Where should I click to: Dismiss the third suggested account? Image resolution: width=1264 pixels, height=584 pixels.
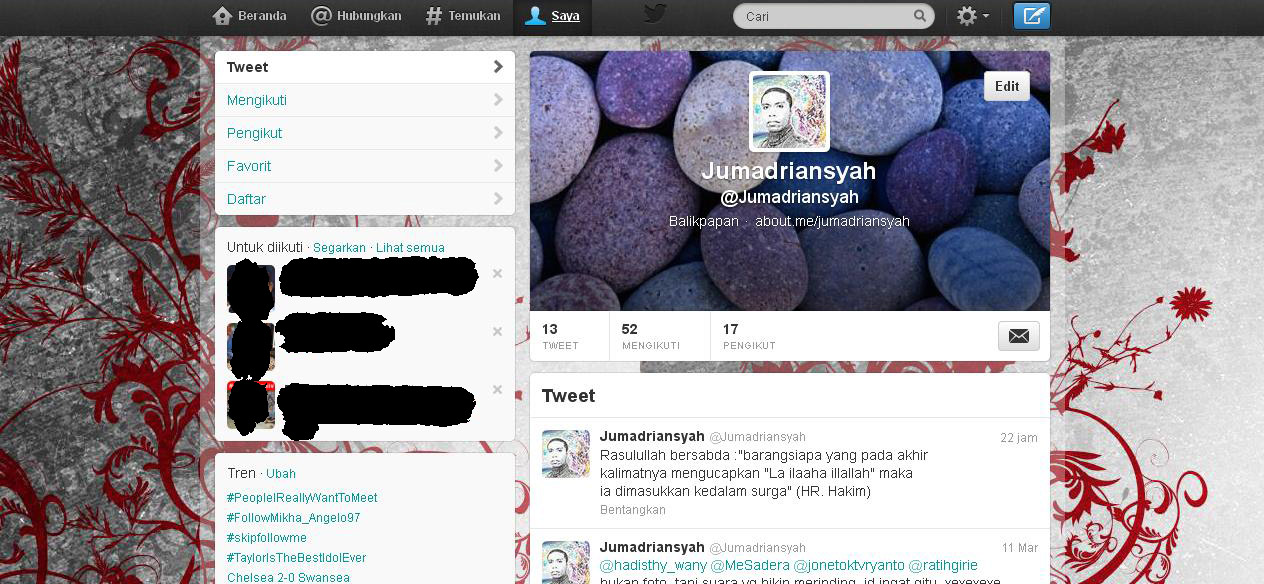pyautogui.click(x=497, y=390)
